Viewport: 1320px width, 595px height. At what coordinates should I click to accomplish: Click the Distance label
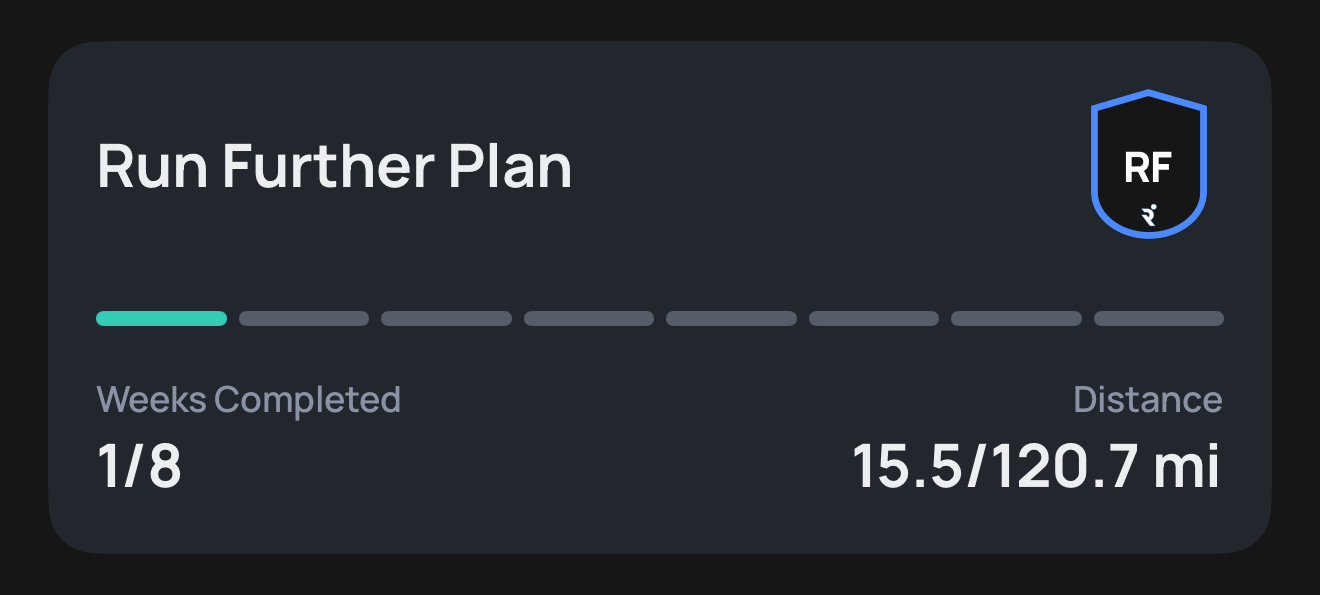pos(1147,400)
